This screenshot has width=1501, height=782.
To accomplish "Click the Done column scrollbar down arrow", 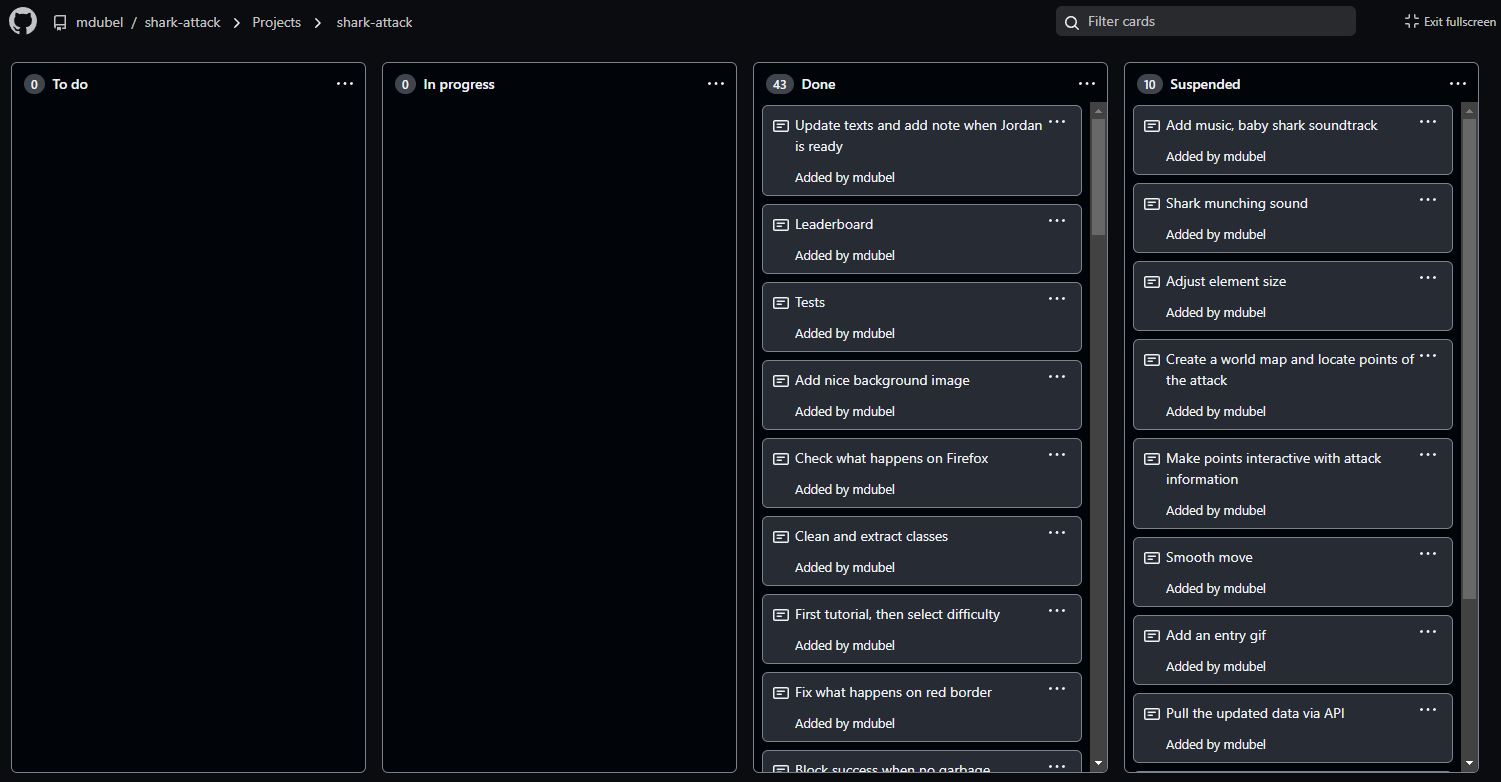I will tap(1098, 763).
